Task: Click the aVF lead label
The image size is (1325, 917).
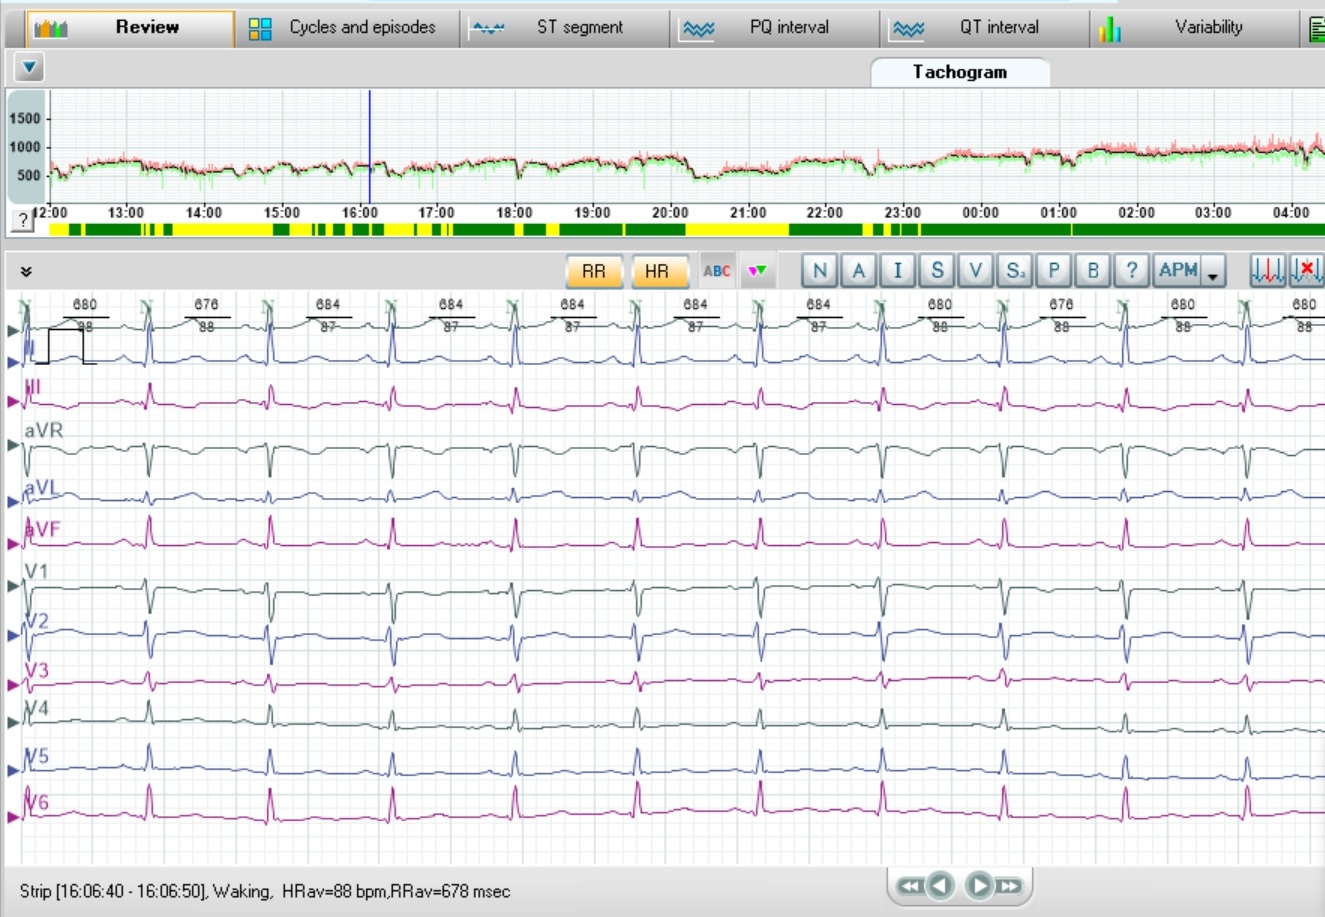Action: [42, 530]
